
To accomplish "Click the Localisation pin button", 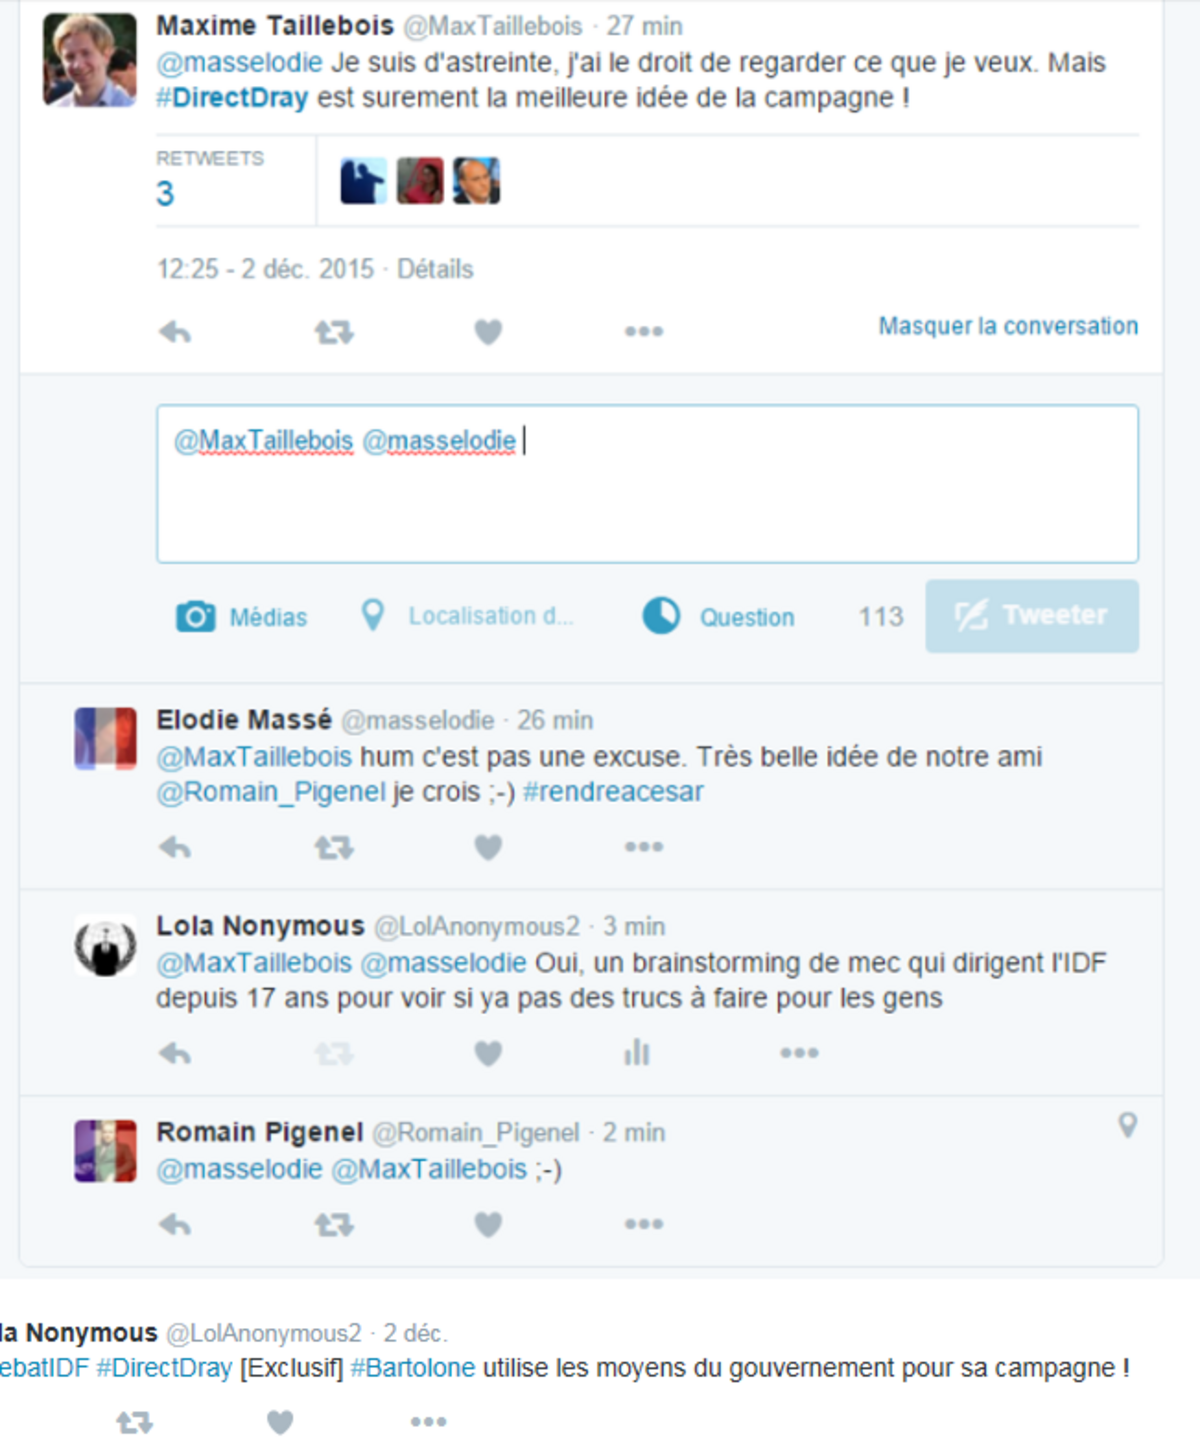I will 466,615.
